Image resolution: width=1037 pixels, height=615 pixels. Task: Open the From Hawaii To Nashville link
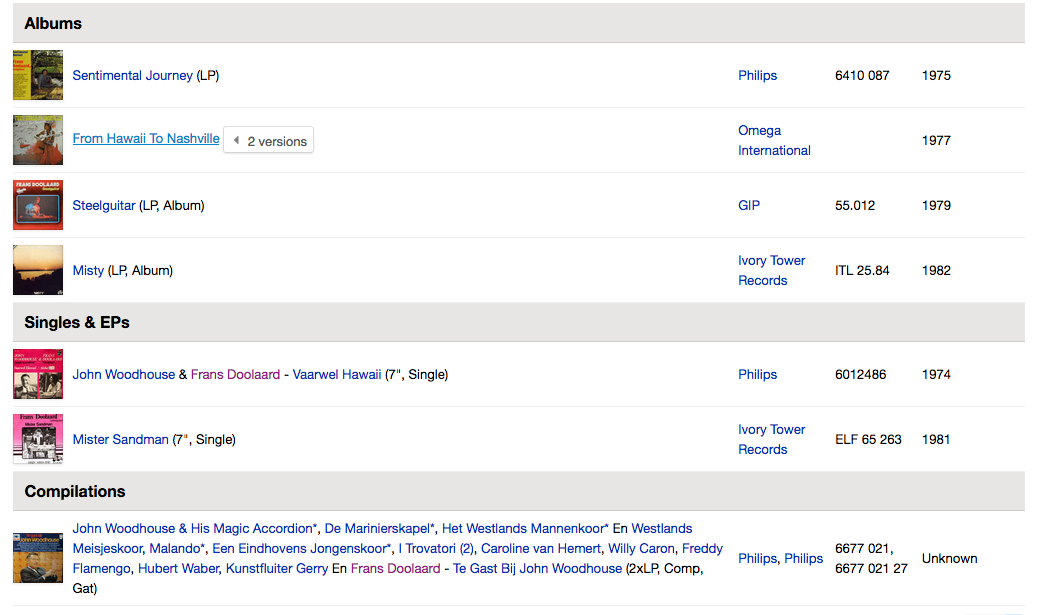pyautogui.click(x=145, y=139)
